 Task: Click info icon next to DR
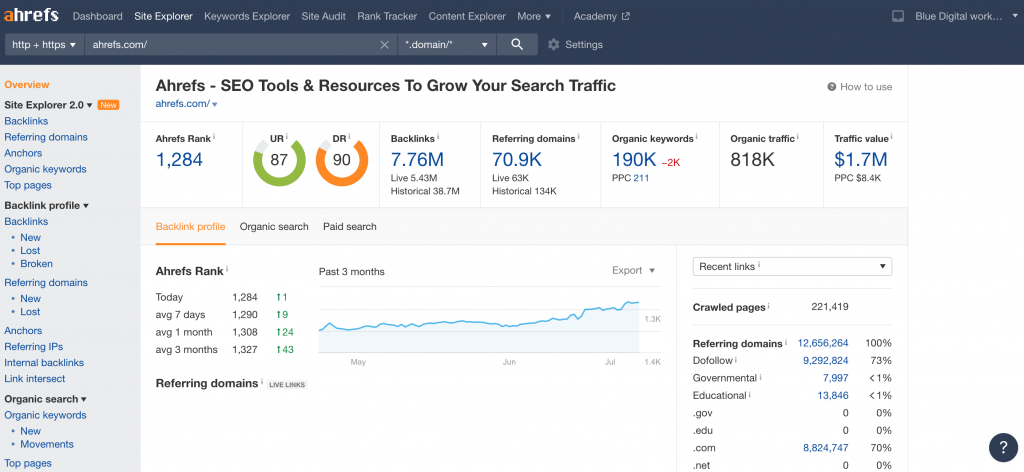pyautogui.click(x=349, y=138)
